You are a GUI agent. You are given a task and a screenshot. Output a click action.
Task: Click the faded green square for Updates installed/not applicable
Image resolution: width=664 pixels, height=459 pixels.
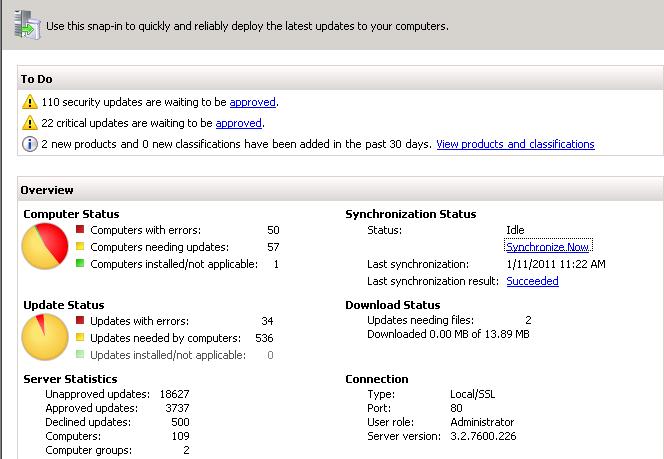80,354
